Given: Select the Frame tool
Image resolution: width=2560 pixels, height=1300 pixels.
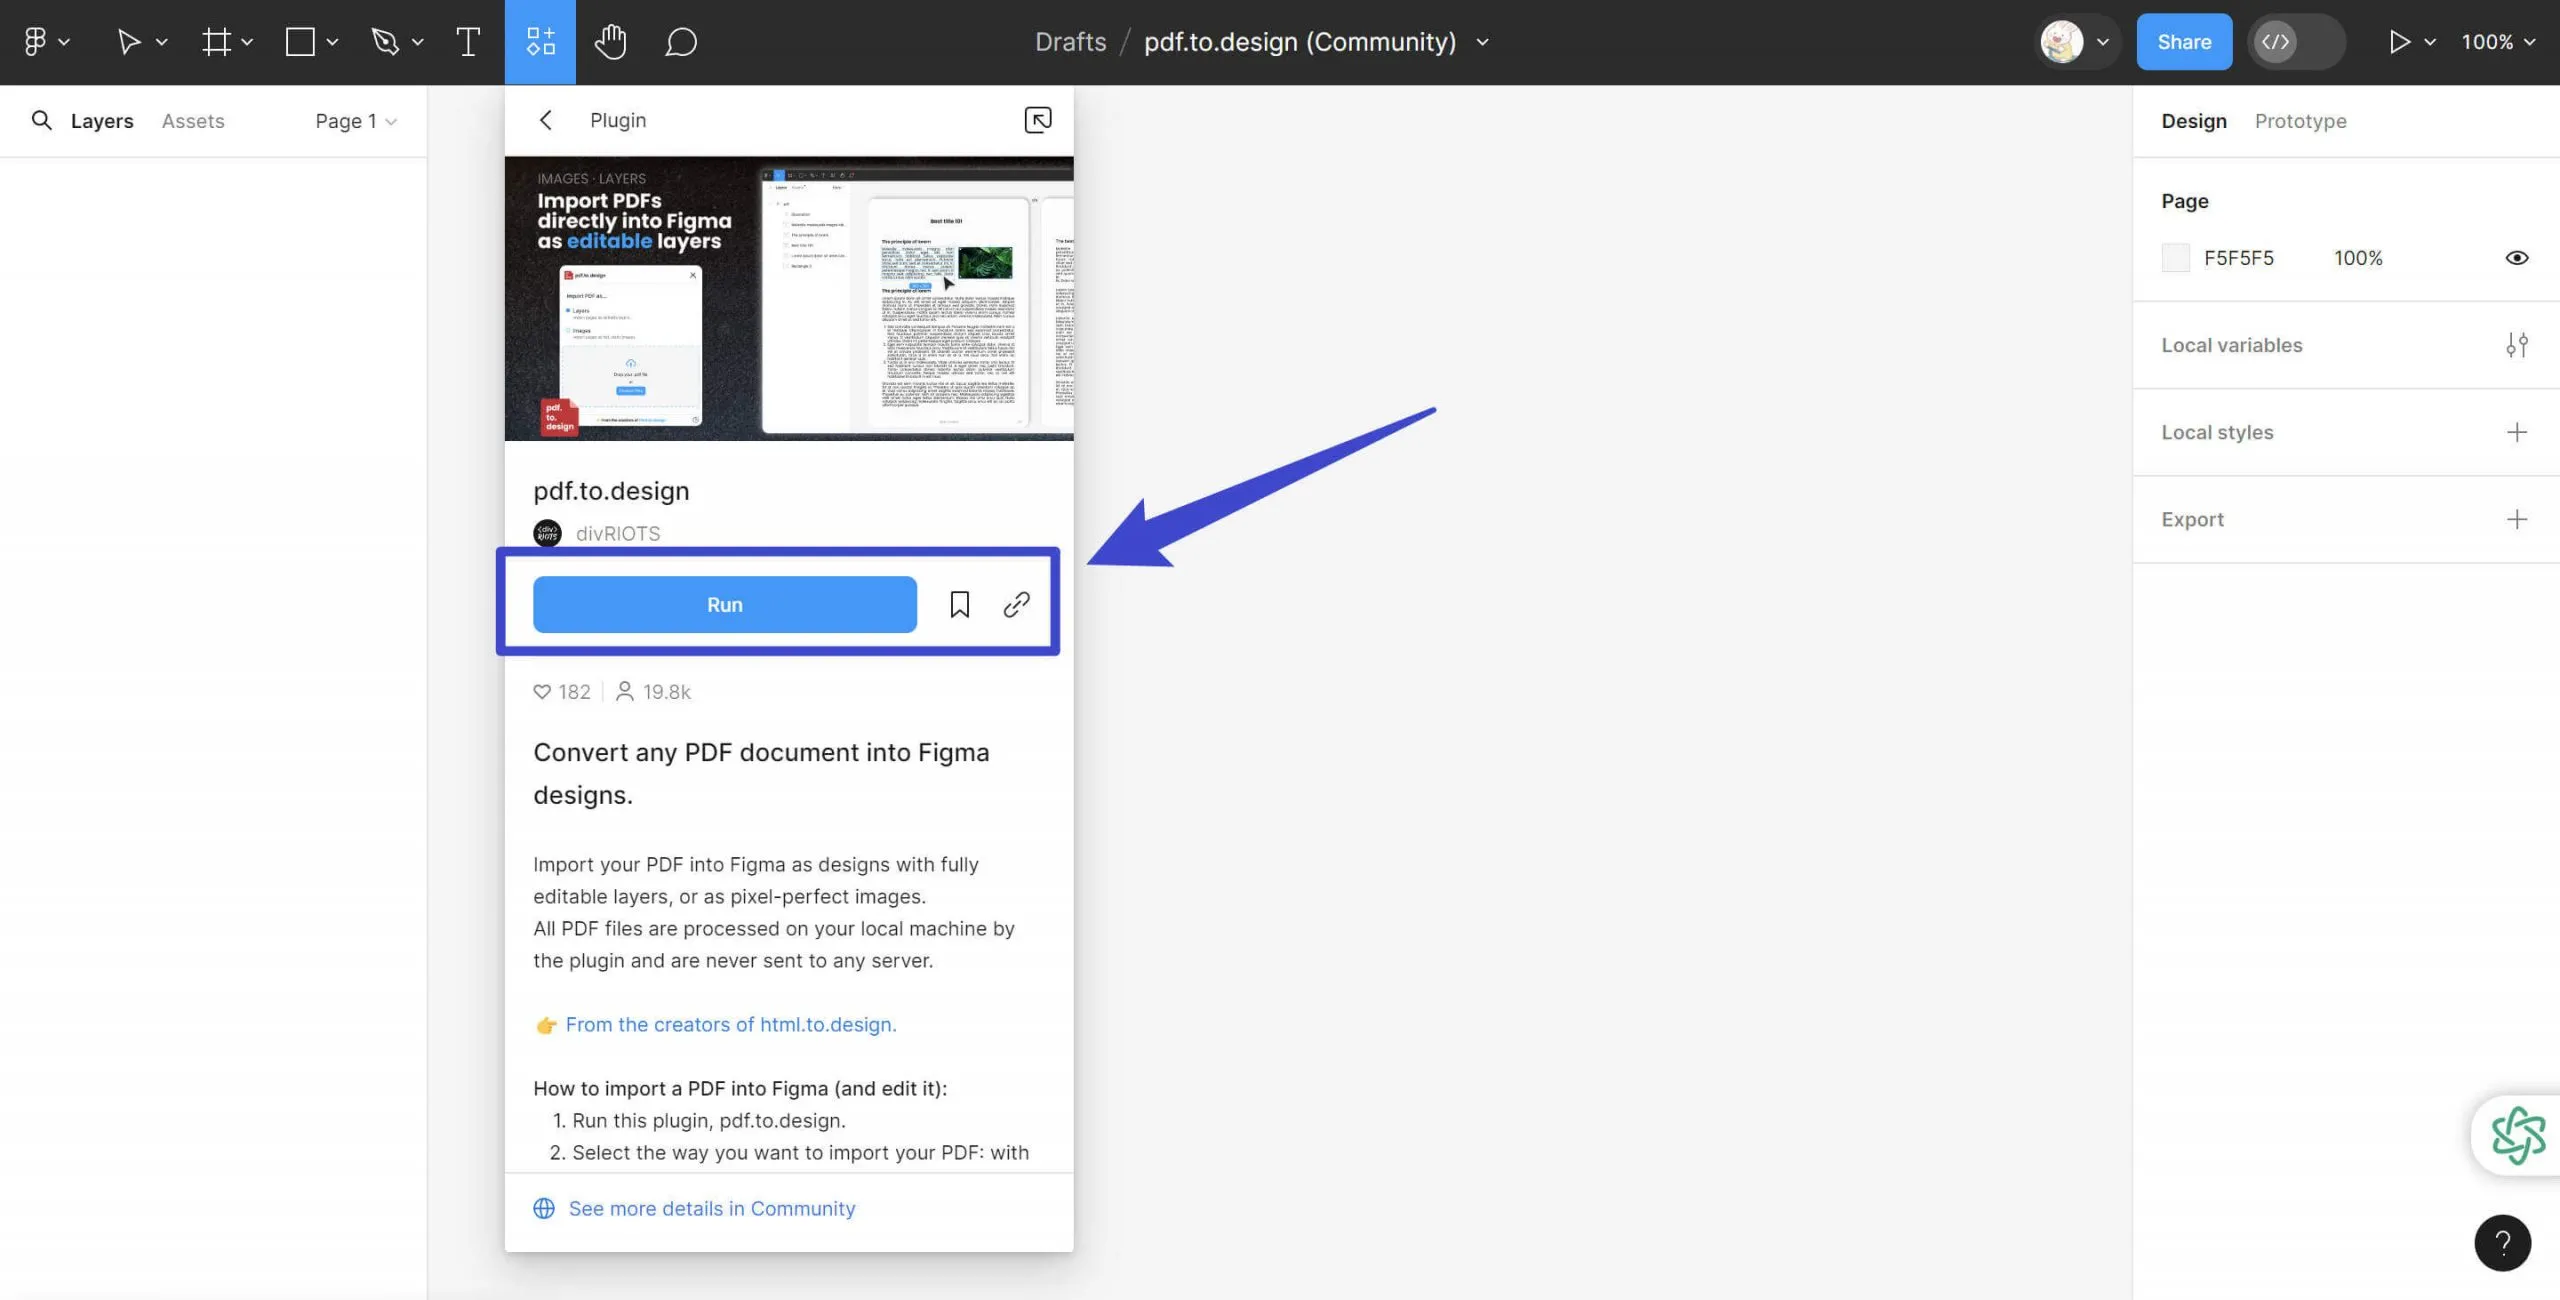Looking at the screenshot, I should (x=215, y=41).
